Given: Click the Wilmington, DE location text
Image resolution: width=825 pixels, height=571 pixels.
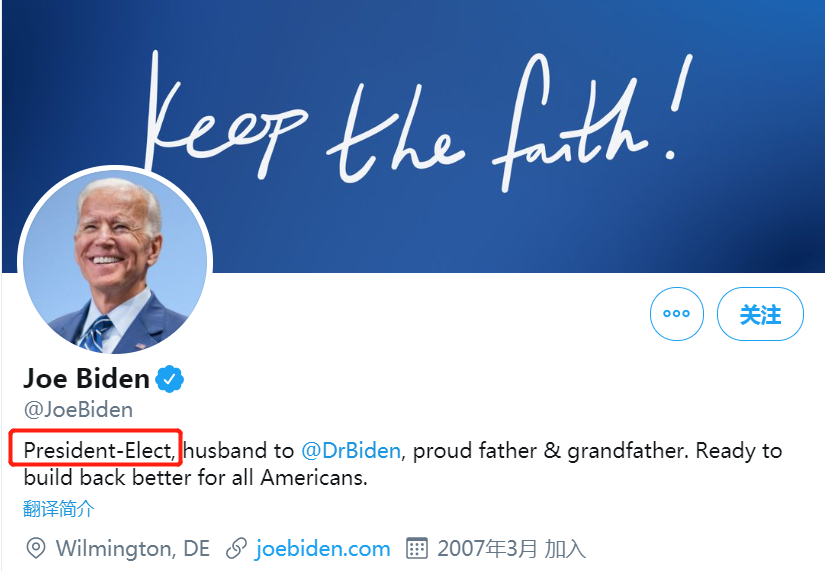Looking at the screenshot, I should coord(133,548).
